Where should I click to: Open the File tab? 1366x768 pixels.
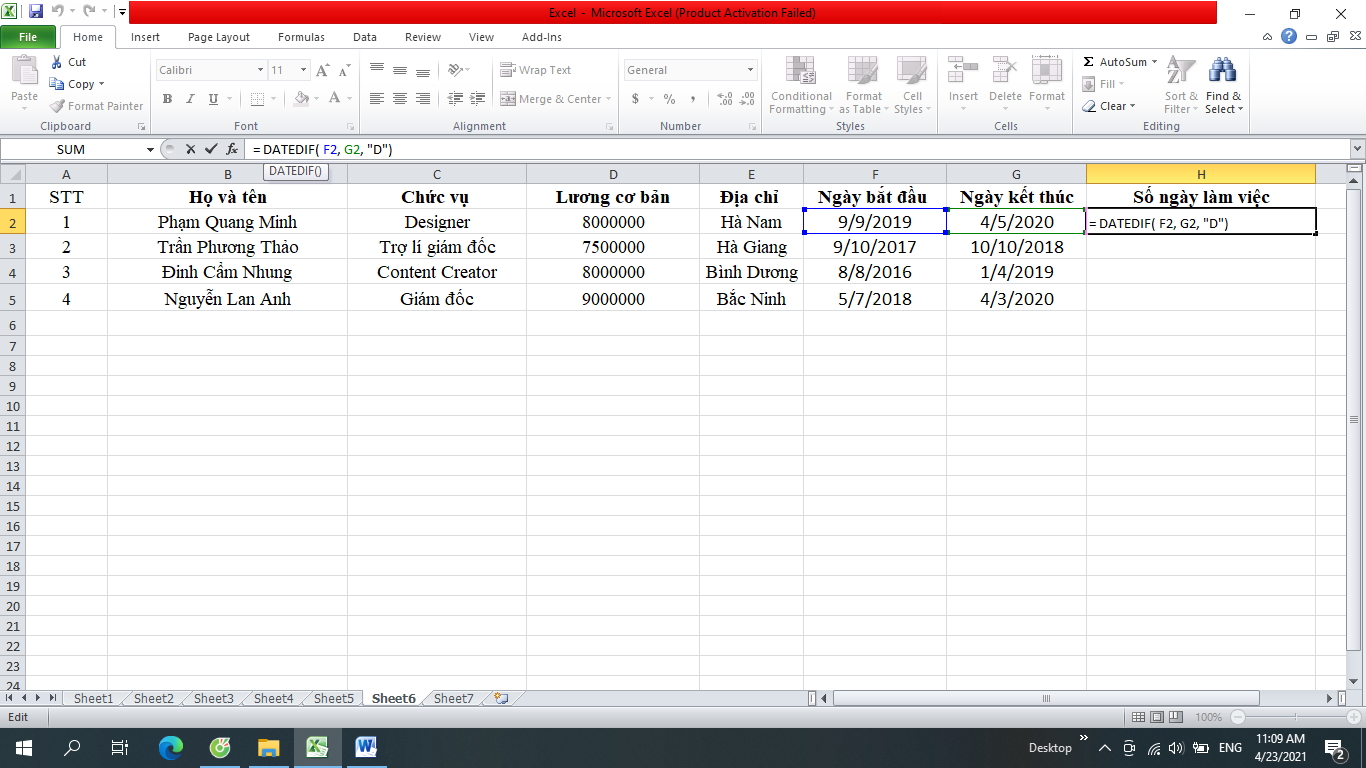tap(28, 37)
